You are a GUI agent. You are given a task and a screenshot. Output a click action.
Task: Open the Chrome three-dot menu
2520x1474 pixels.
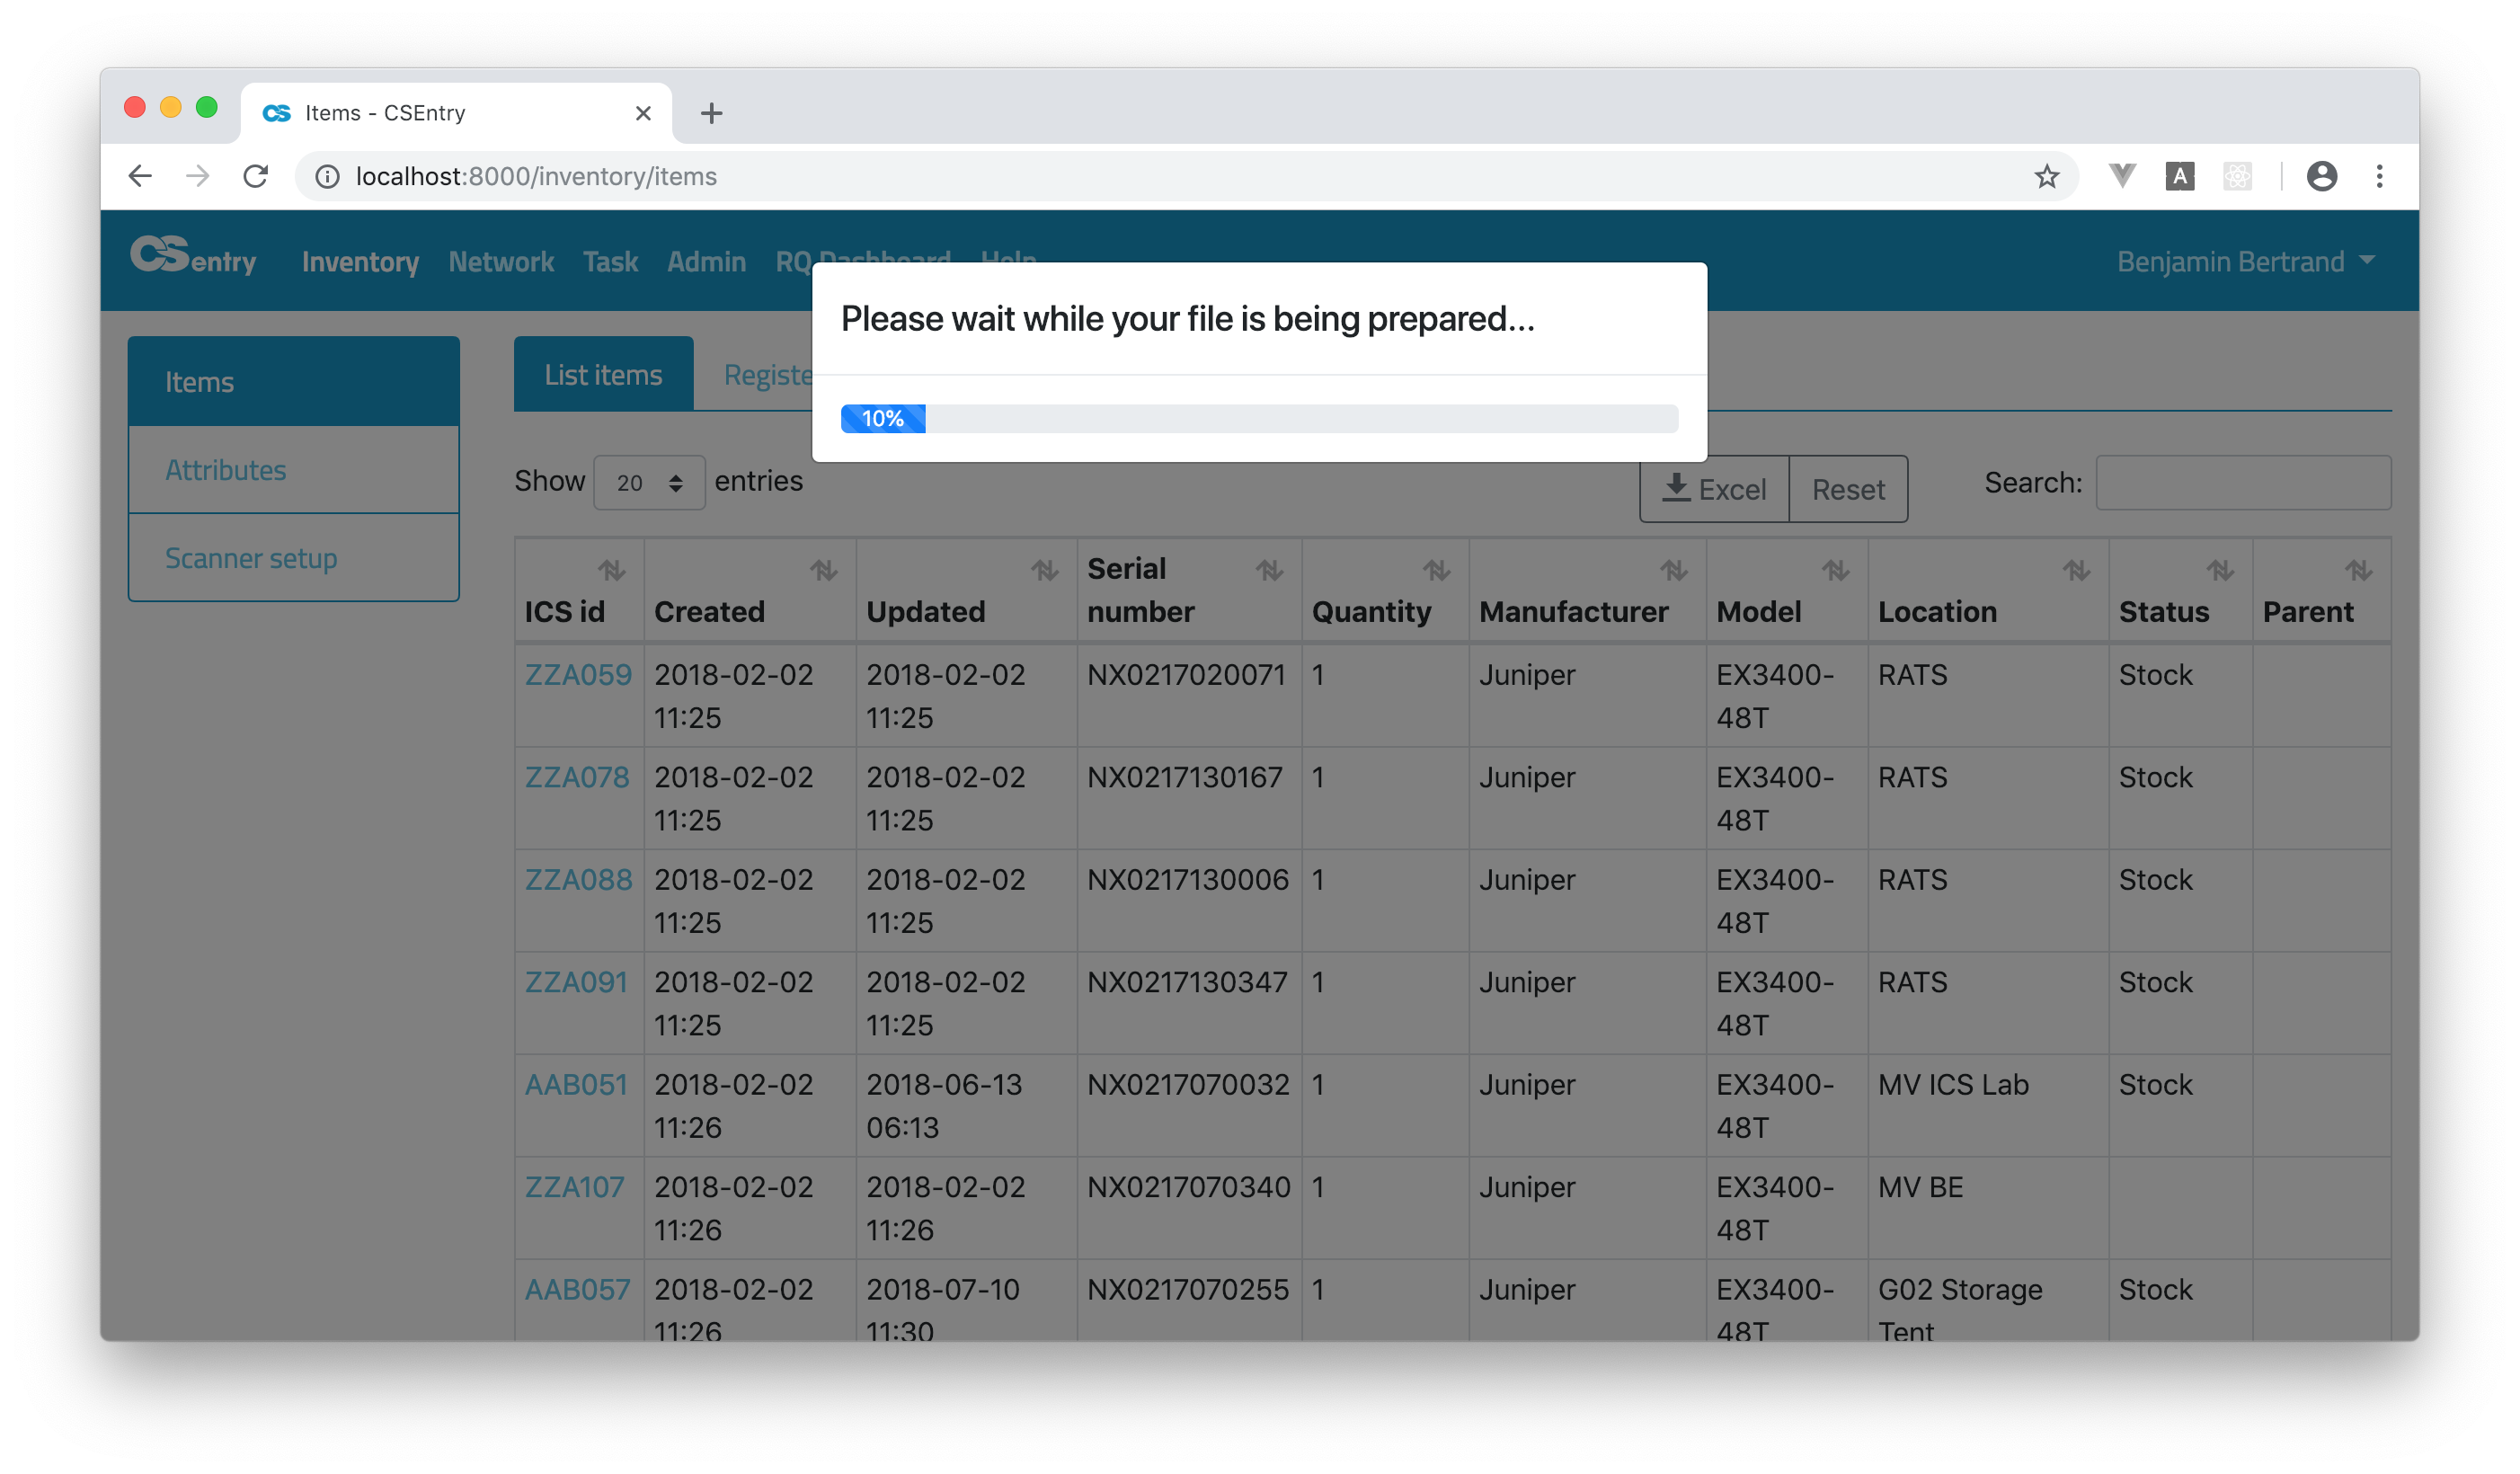pos(2379,176)
